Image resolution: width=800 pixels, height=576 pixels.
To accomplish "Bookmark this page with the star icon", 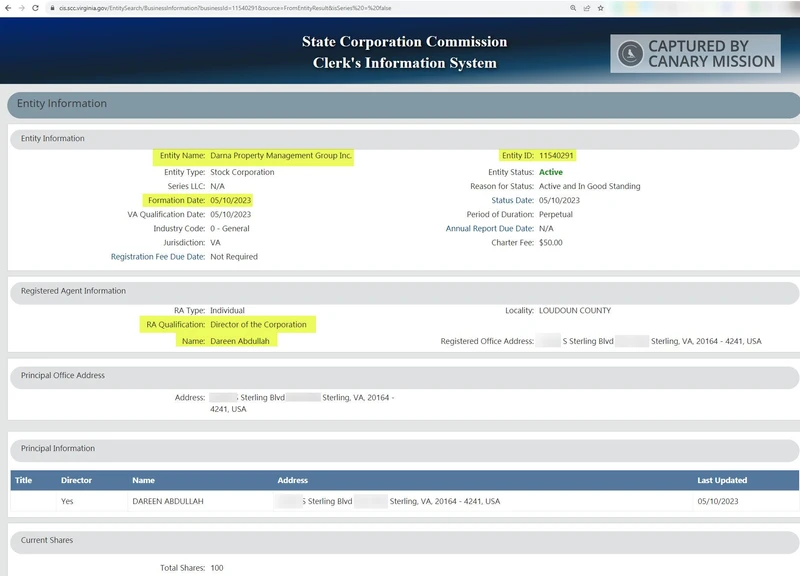I will (600, 7).
